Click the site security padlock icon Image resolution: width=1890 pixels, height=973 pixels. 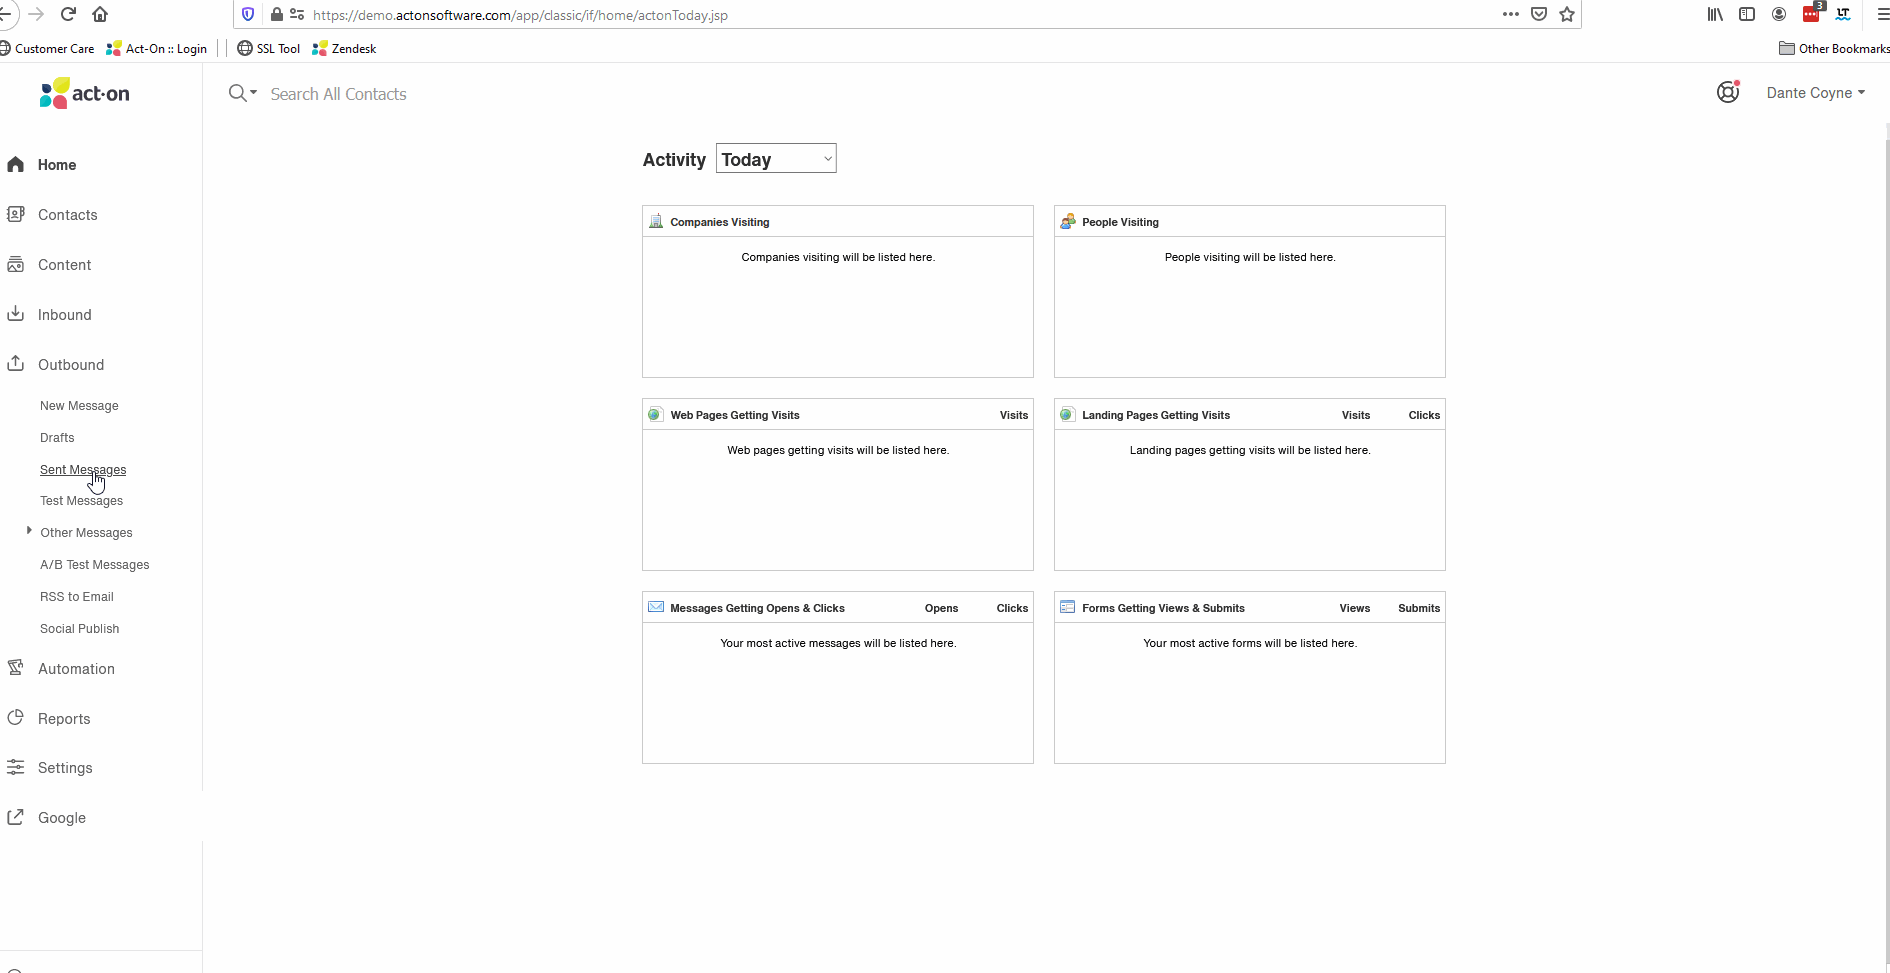point(277,14)
